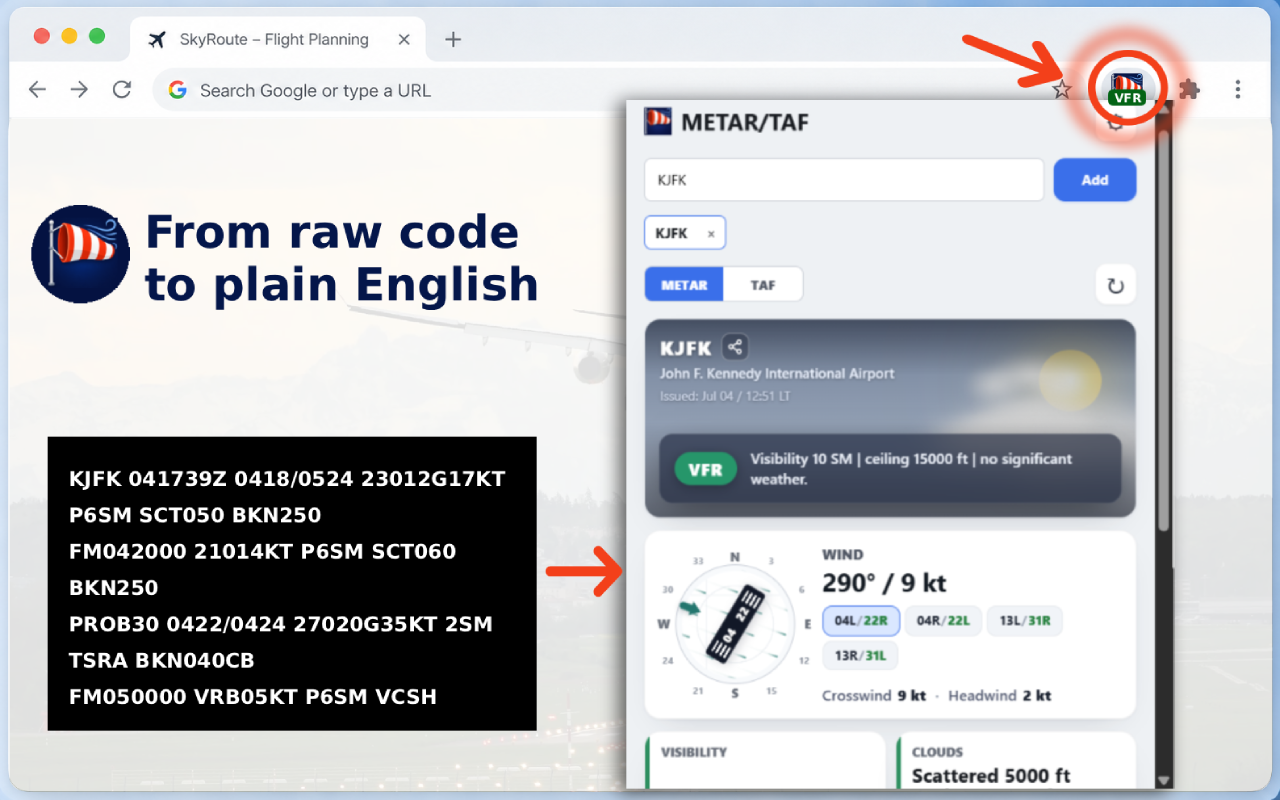This screenshot has height=800, width=1280.
Task: Click the scrollbar down arrow in popup
Action: tap(1163, 780)
